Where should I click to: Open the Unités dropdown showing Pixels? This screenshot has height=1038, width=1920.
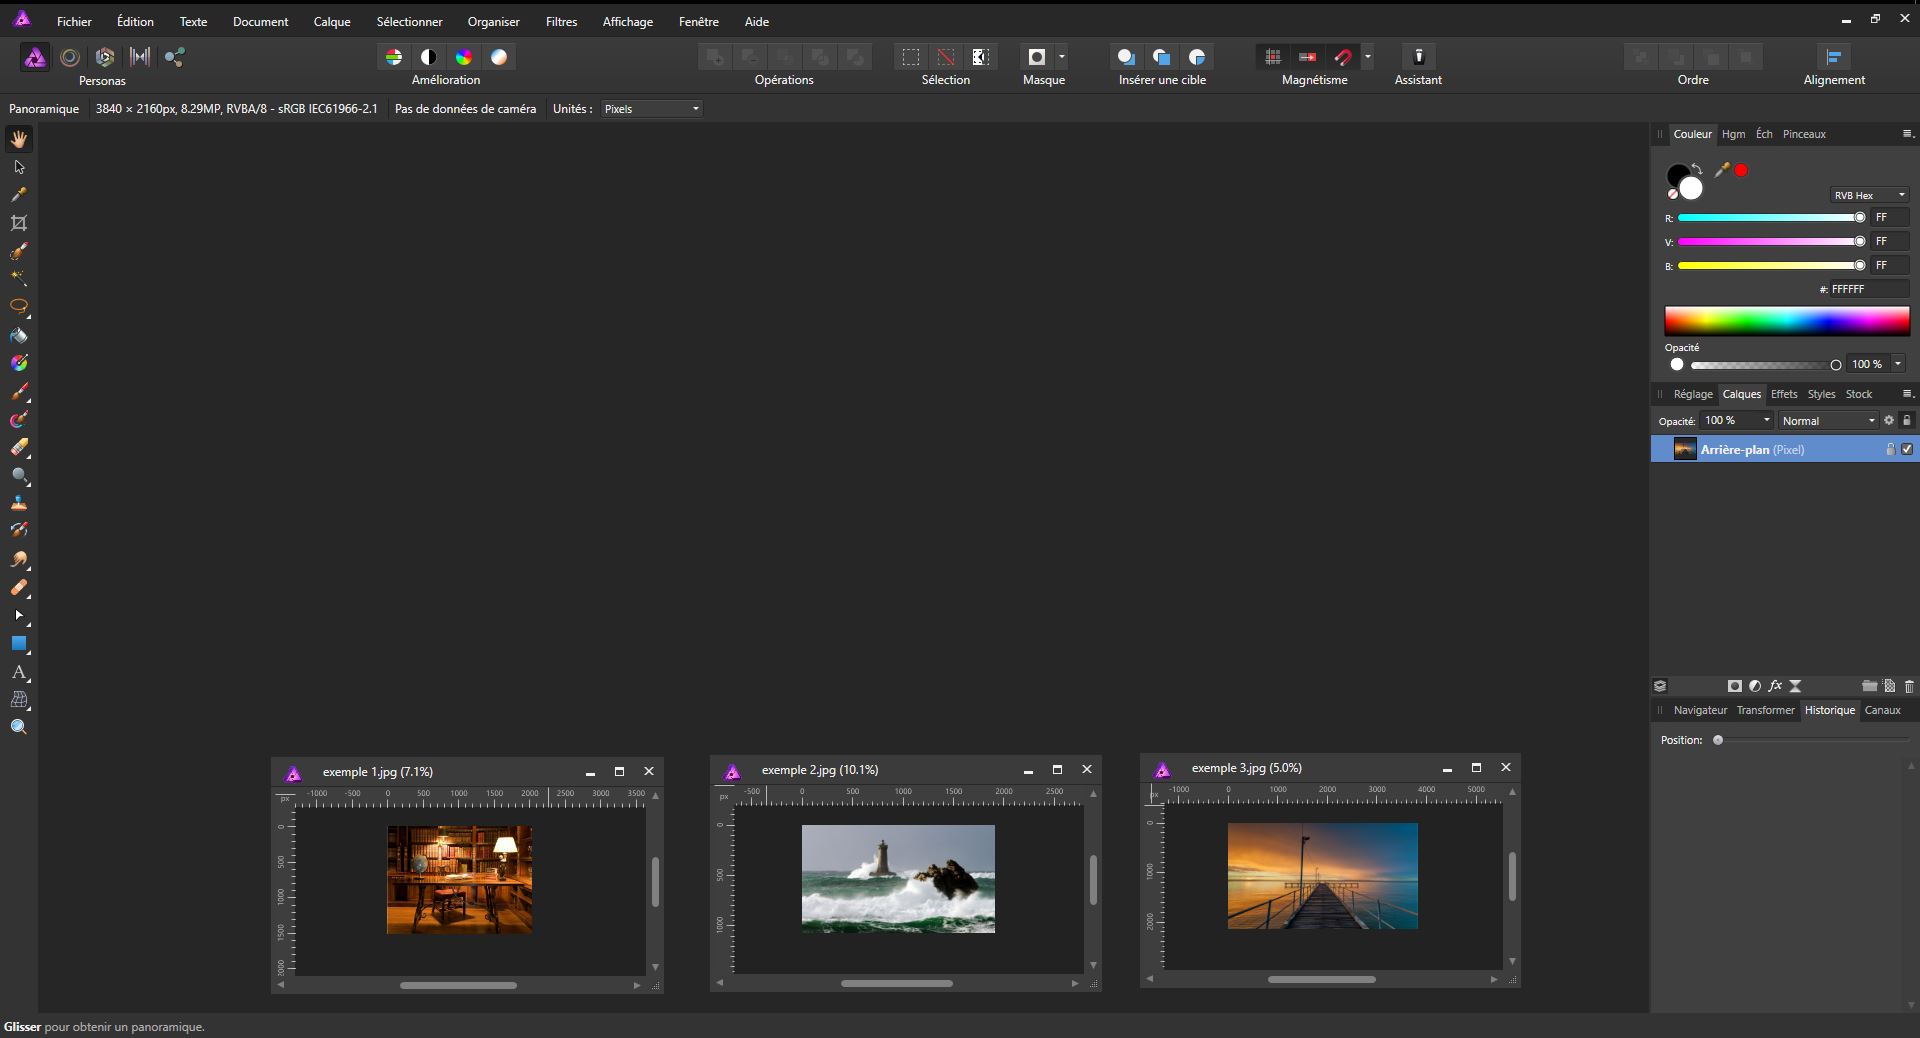tap(652, 109)
